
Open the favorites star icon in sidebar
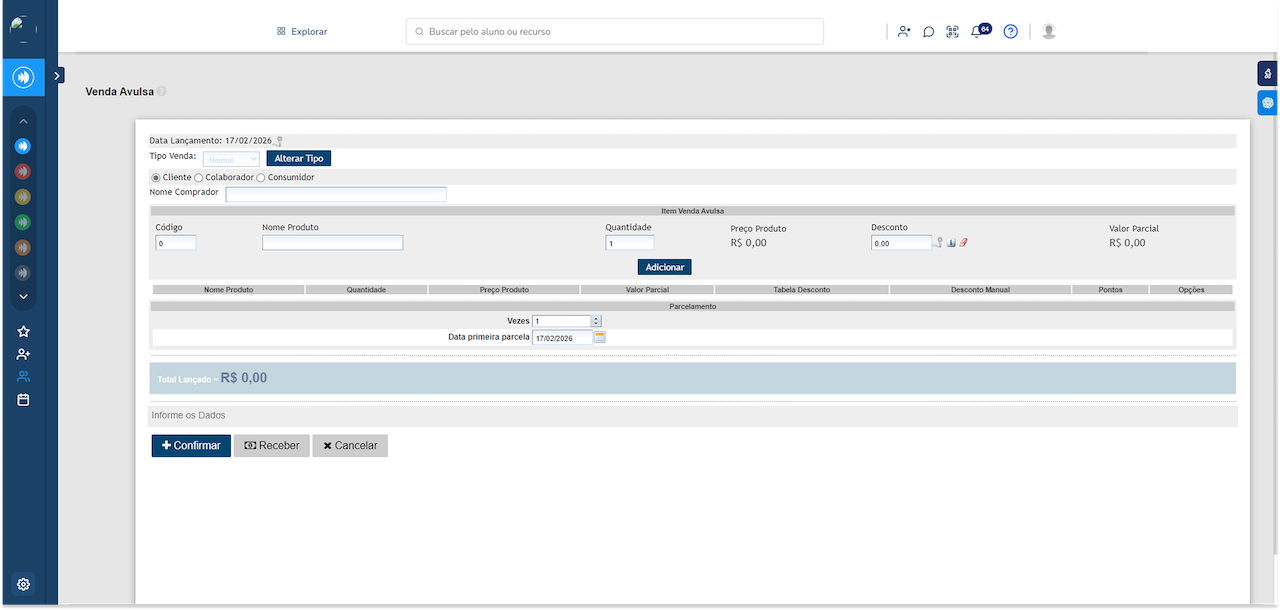pyautogui.click(x=24, y=331)
